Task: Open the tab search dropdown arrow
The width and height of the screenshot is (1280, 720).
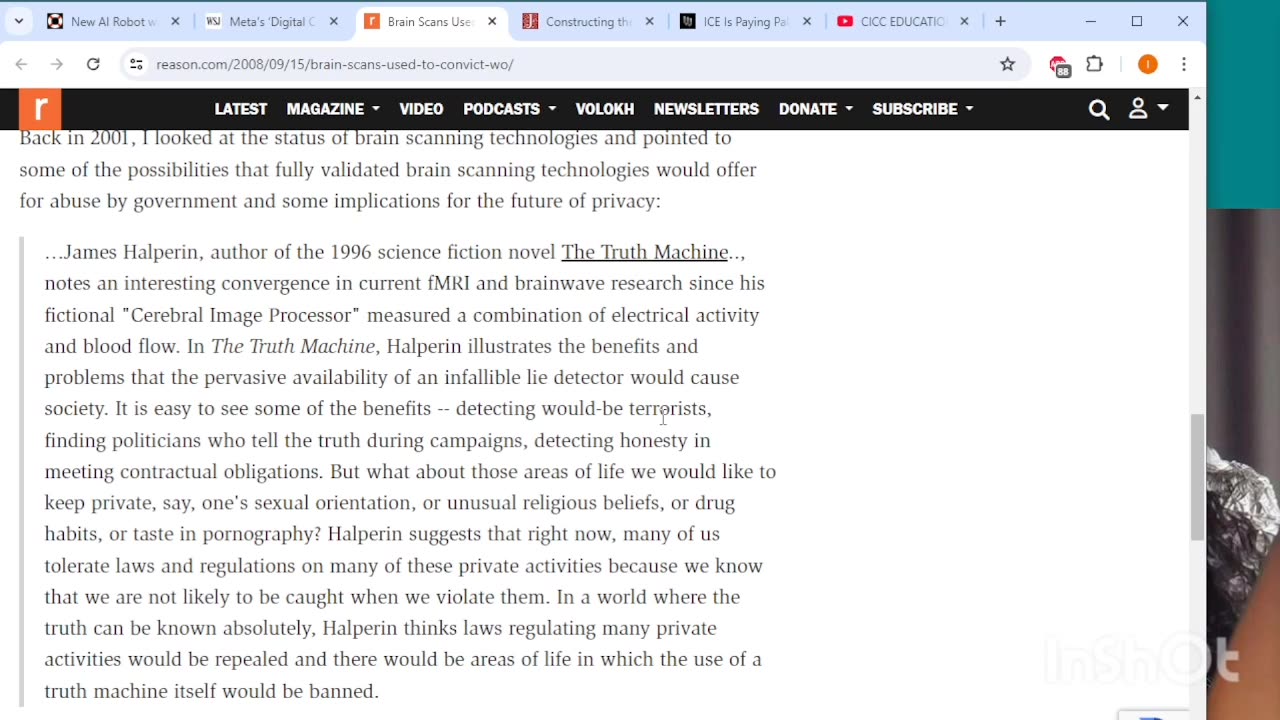Action: pyautogui.click(x=18, y=21)
